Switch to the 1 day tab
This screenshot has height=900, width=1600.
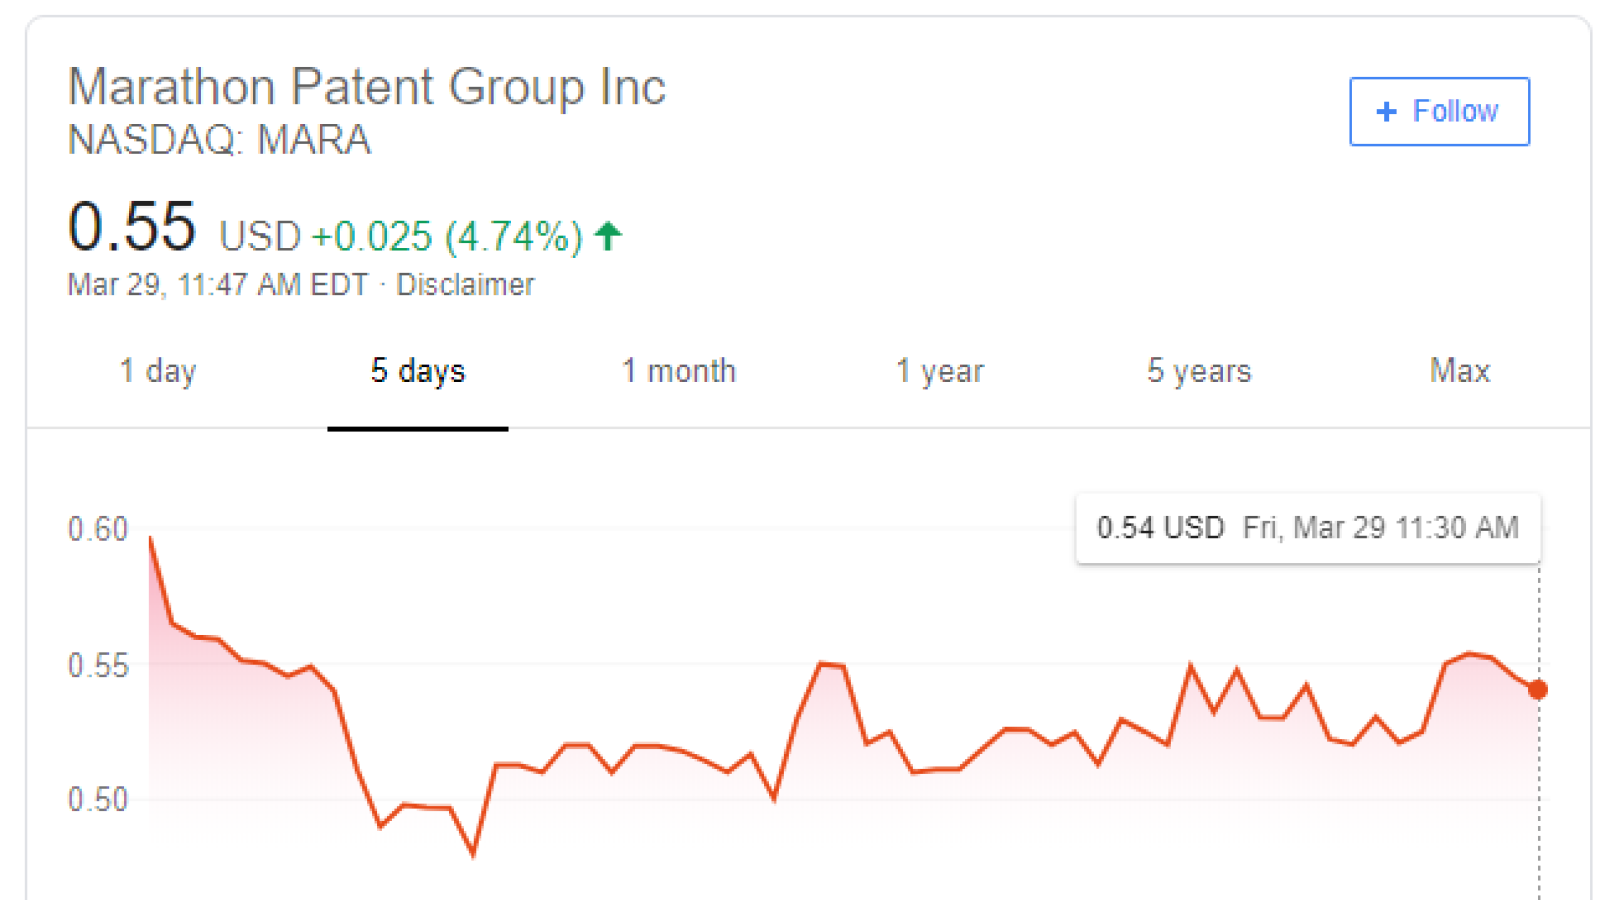158,371
